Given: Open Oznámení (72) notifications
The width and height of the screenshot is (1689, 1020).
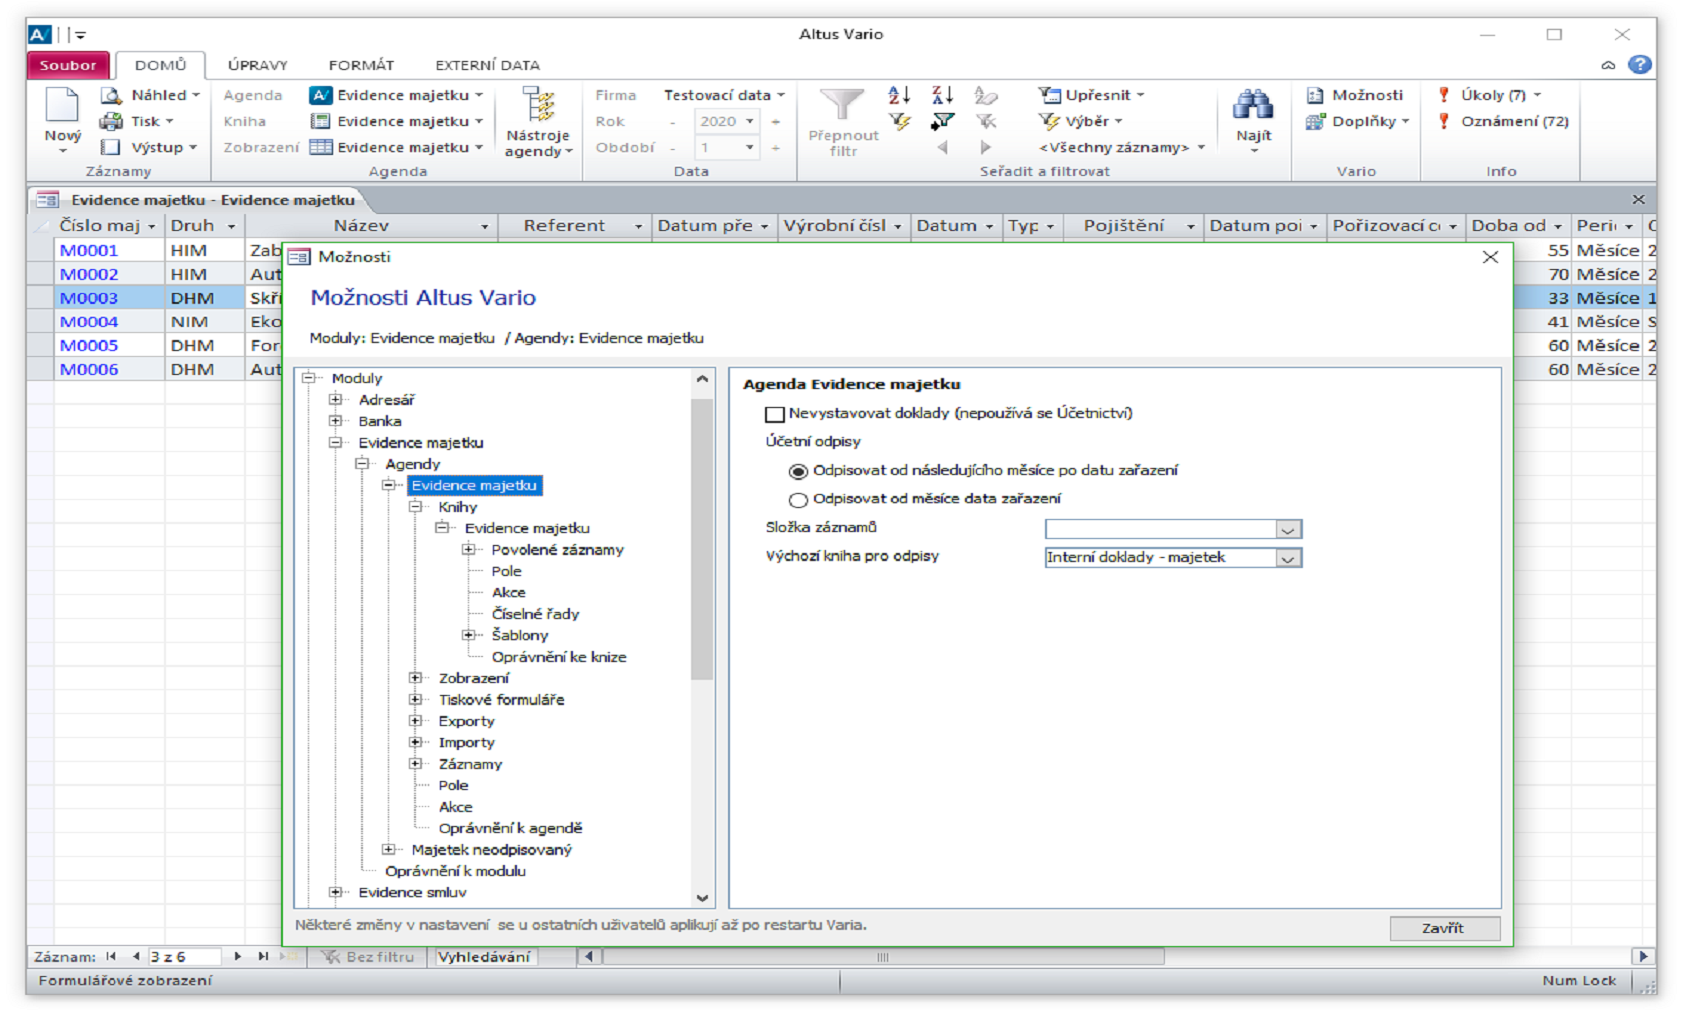Looking at the screenshot, I should (x=1503, y=121).
